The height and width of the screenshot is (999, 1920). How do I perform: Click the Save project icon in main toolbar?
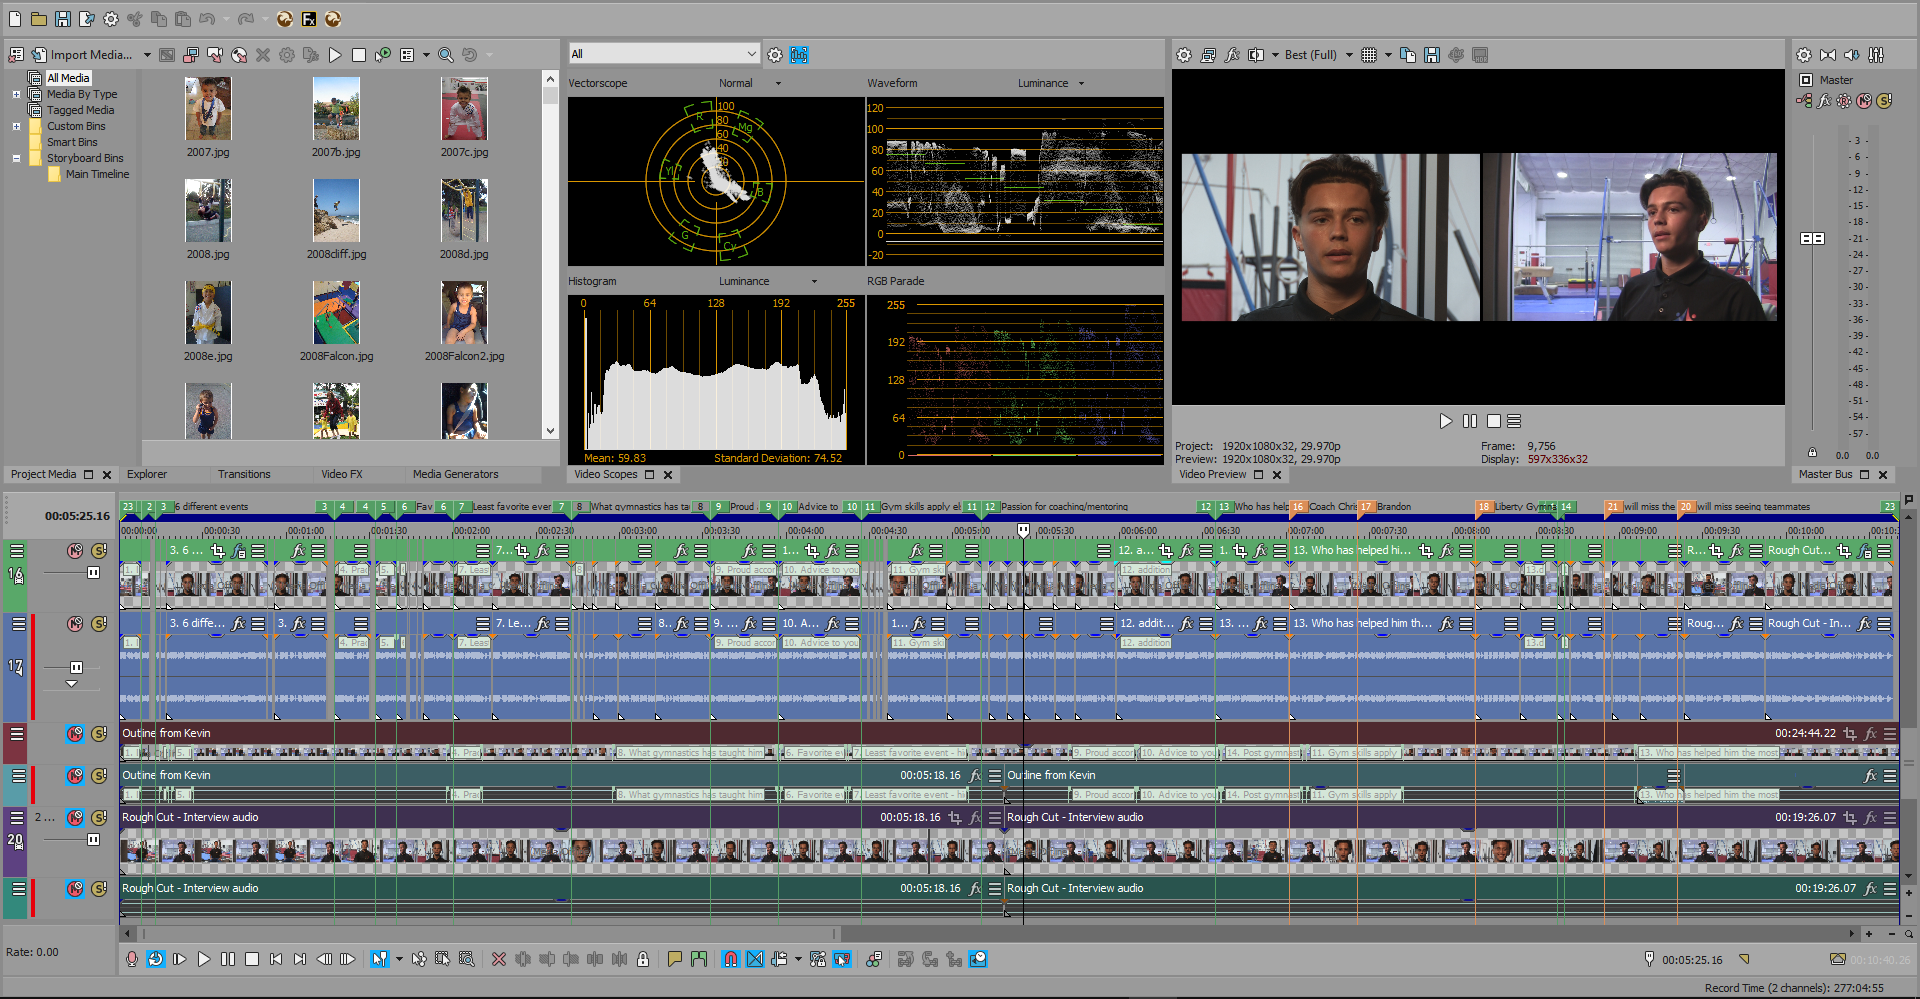click(62, 19)
